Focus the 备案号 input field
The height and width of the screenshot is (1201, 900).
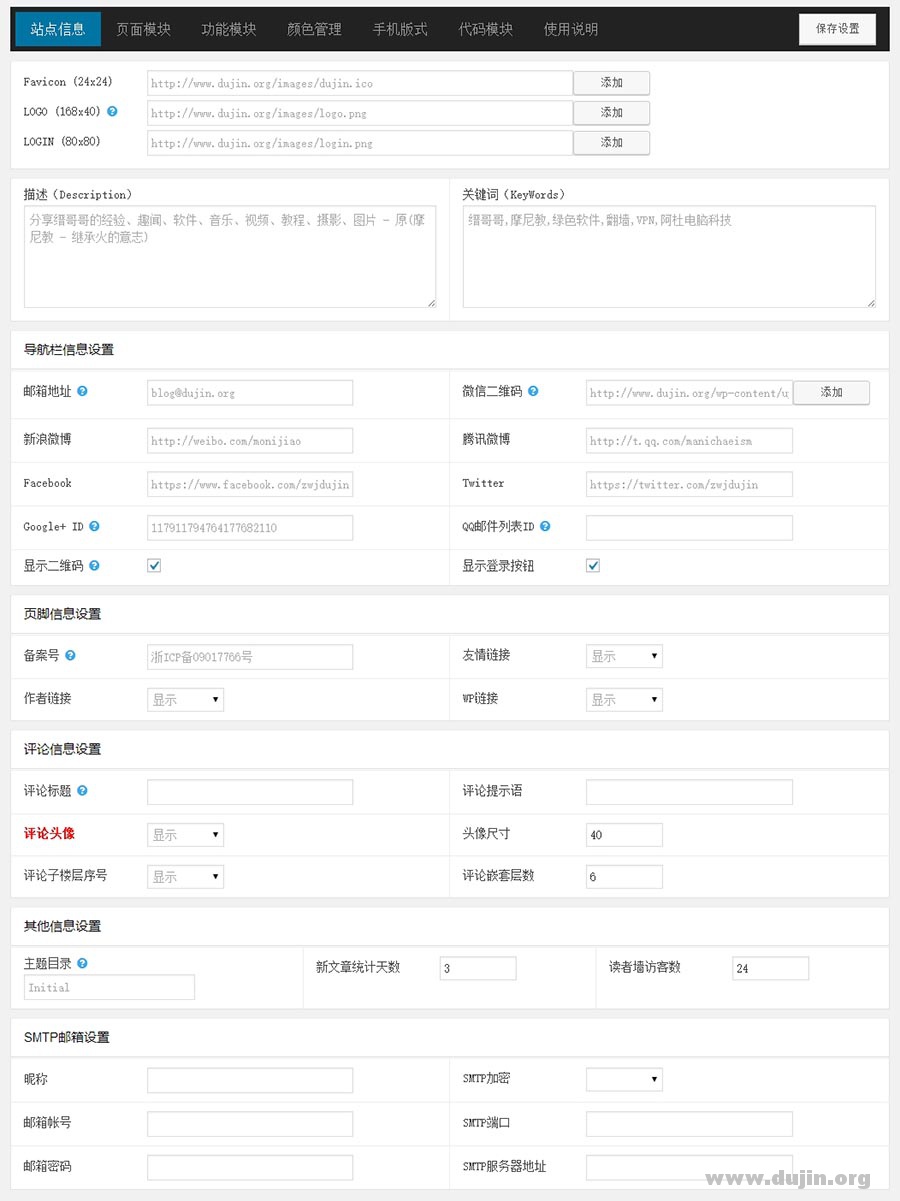[250, 657]
